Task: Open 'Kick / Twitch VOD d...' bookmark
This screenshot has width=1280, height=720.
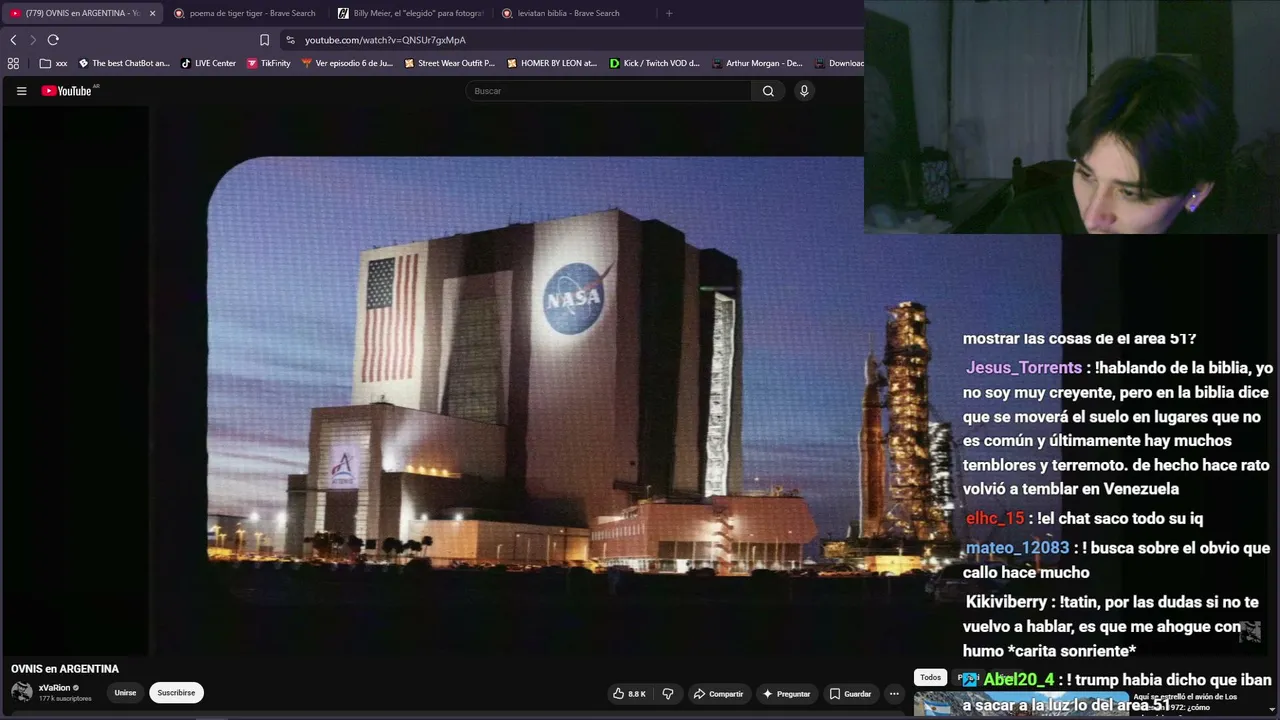Action: [x=654, y=63]
